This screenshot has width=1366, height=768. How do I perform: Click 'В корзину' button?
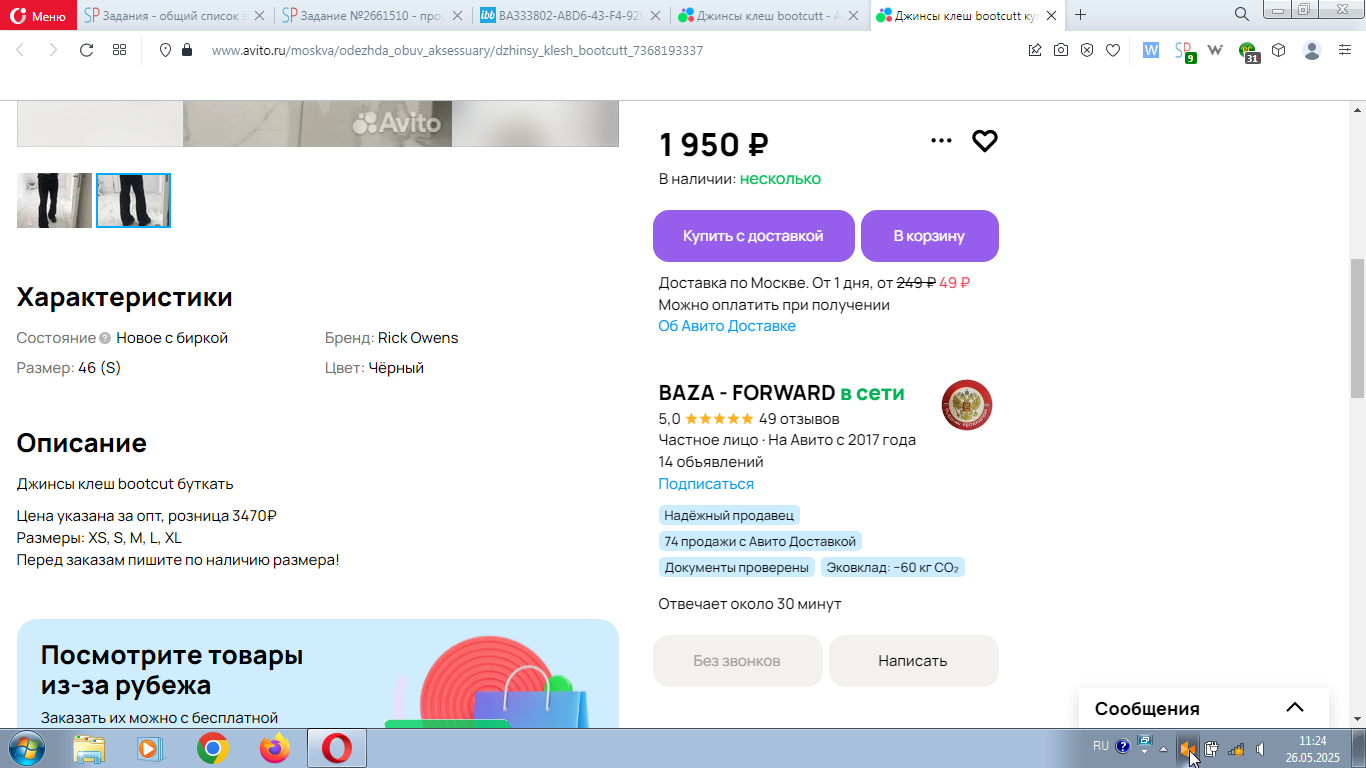(929, 236)
